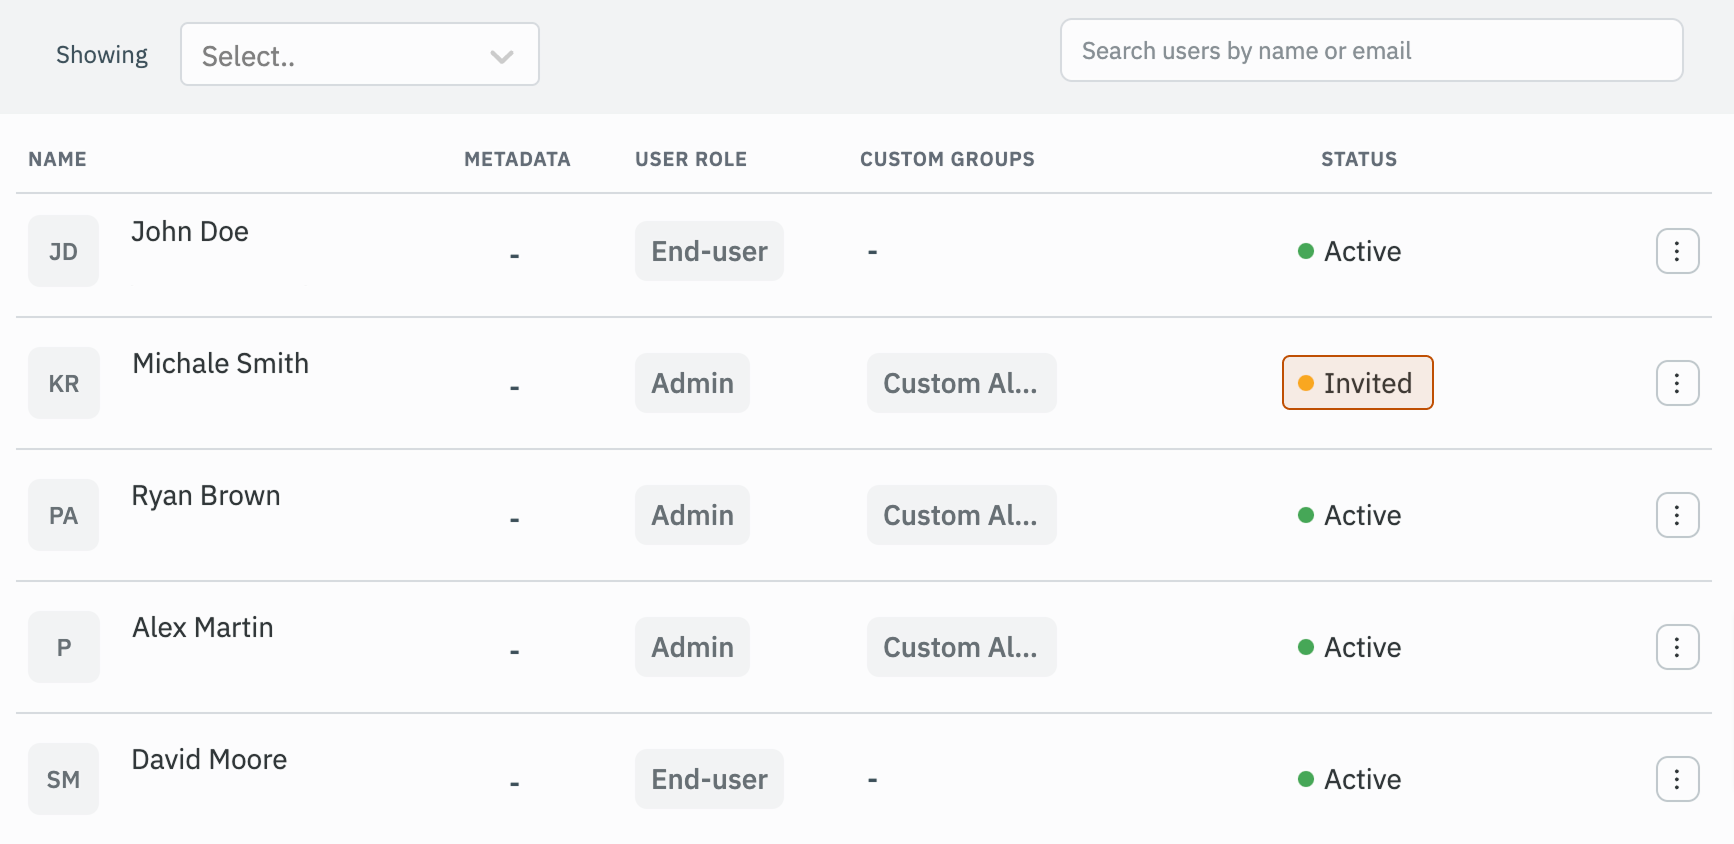Screen dimensions: 1734x844
Task: Click the more options icon for Ryan Brown
Action: 1677,515
